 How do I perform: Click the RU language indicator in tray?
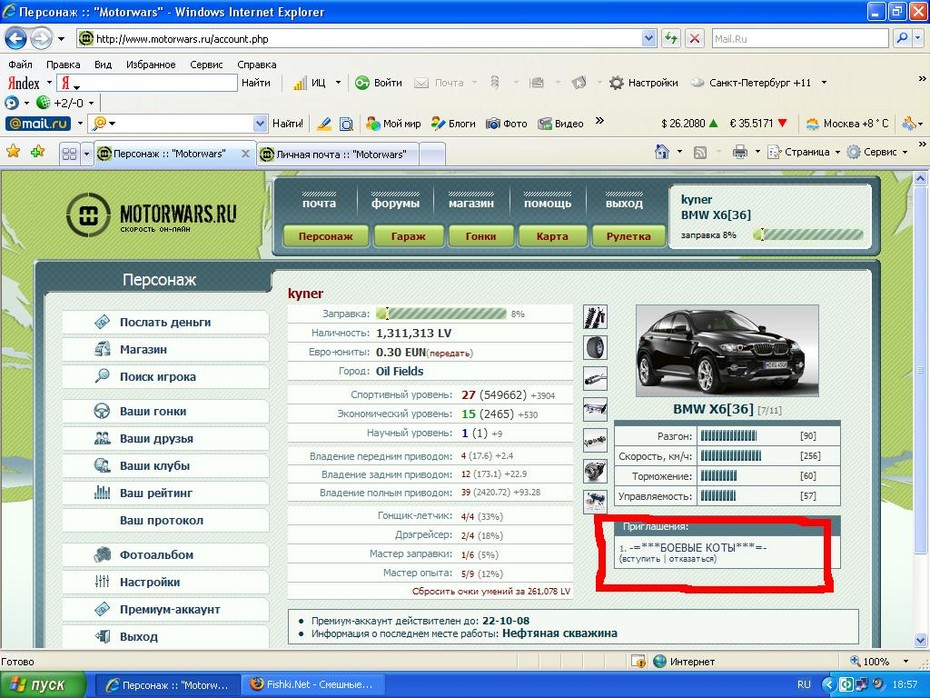point(804,684)
